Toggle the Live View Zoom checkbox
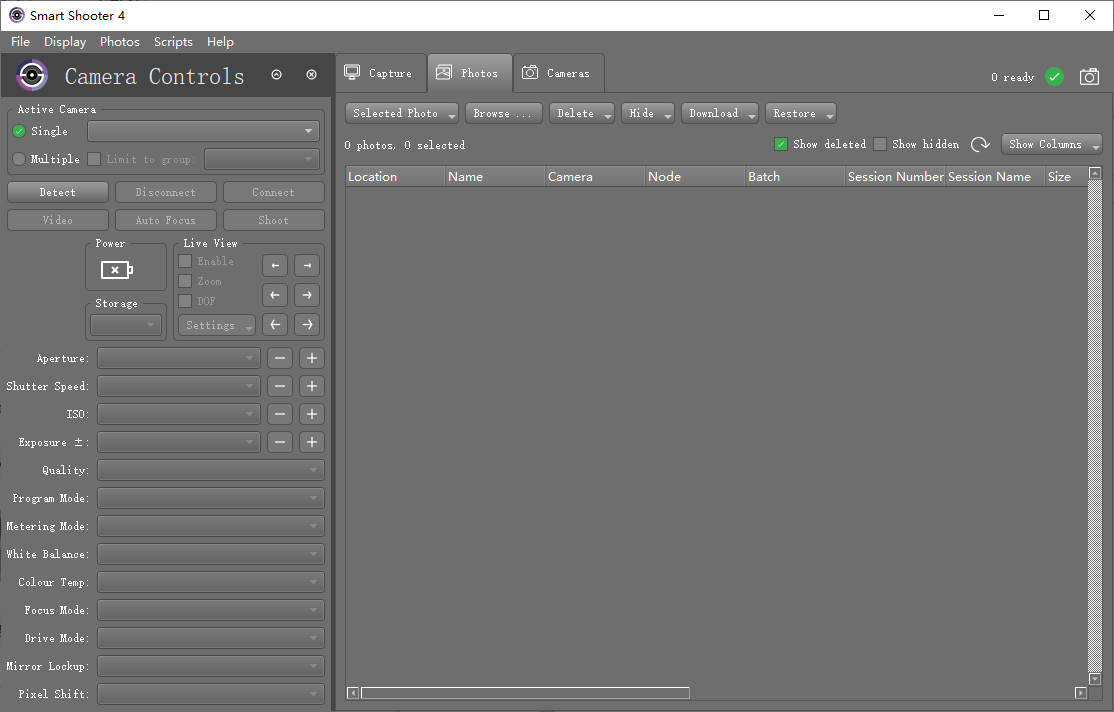The height and width of the screenshot is (712, 1114). coord(185,281)
